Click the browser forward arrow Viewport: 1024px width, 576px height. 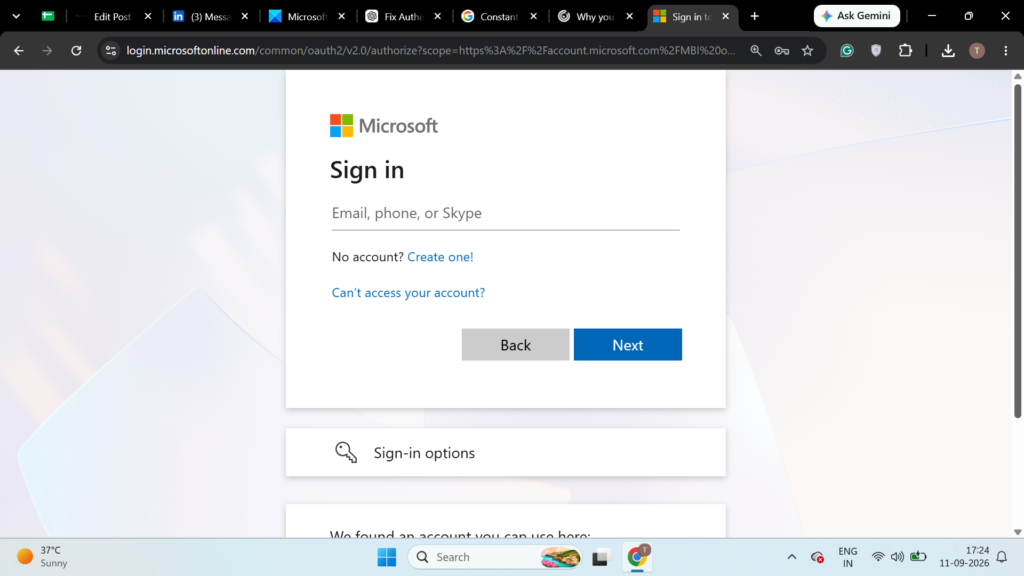(x=47, y=50)
